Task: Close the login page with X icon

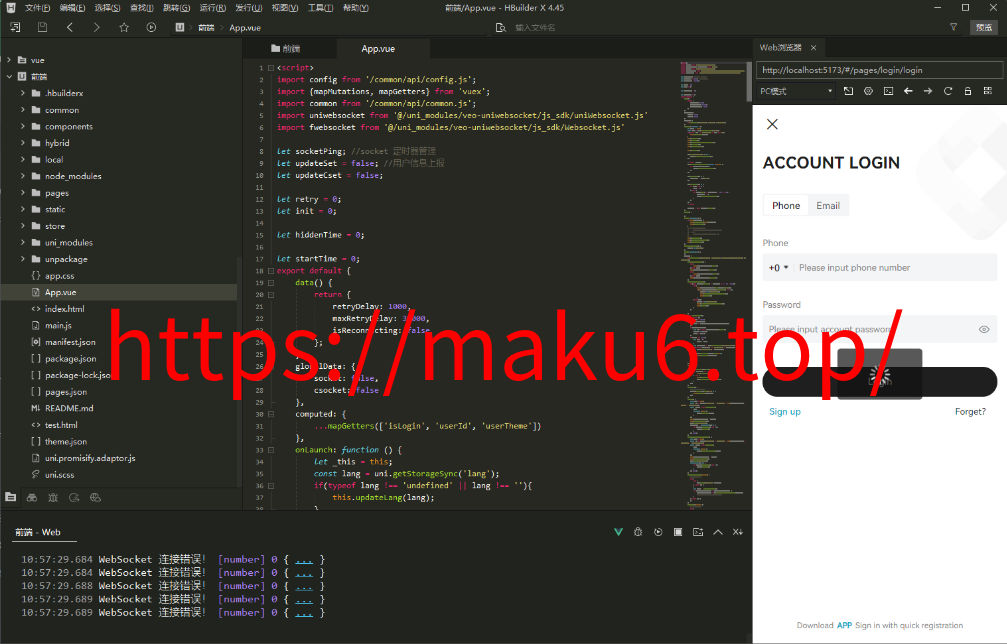Action: [x=773, y=124]
